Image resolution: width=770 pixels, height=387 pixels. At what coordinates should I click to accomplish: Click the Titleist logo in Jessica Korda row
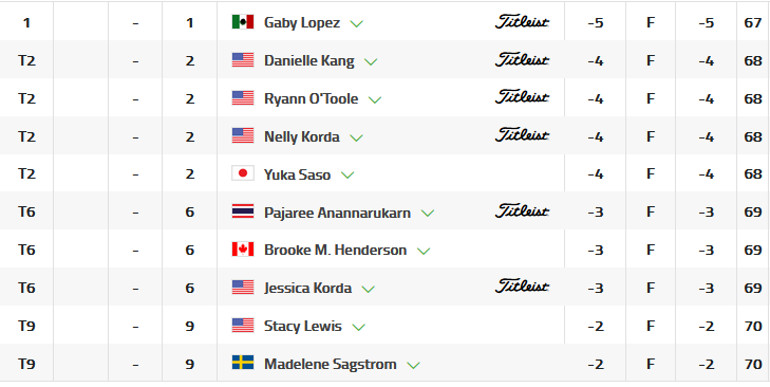(x=522, y=286)
